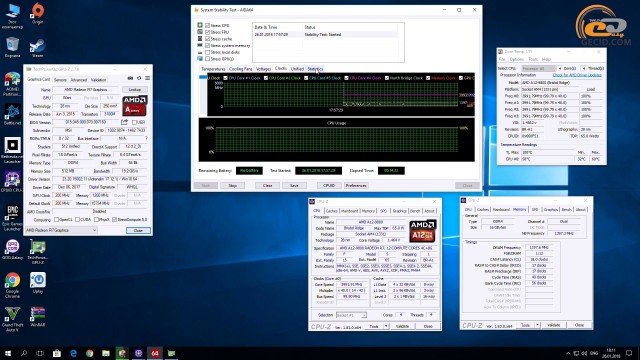Enable UEFI checkbox in GPU-Z
Viewport: 640px width, 360px height.
134,122
